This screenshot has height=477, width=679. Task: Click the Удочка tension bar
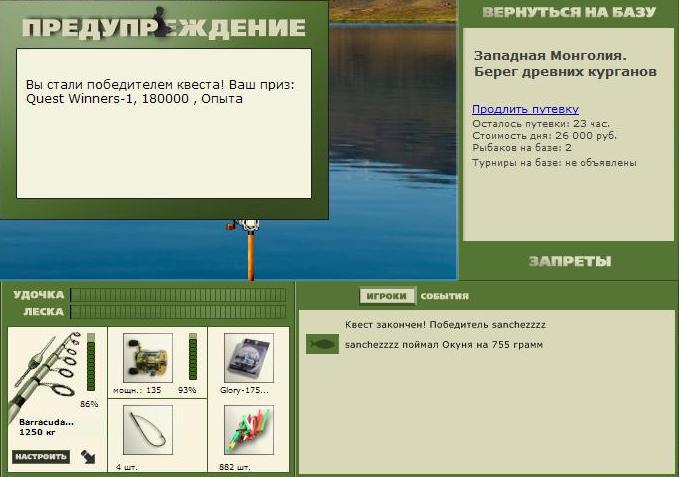(178, 295)
